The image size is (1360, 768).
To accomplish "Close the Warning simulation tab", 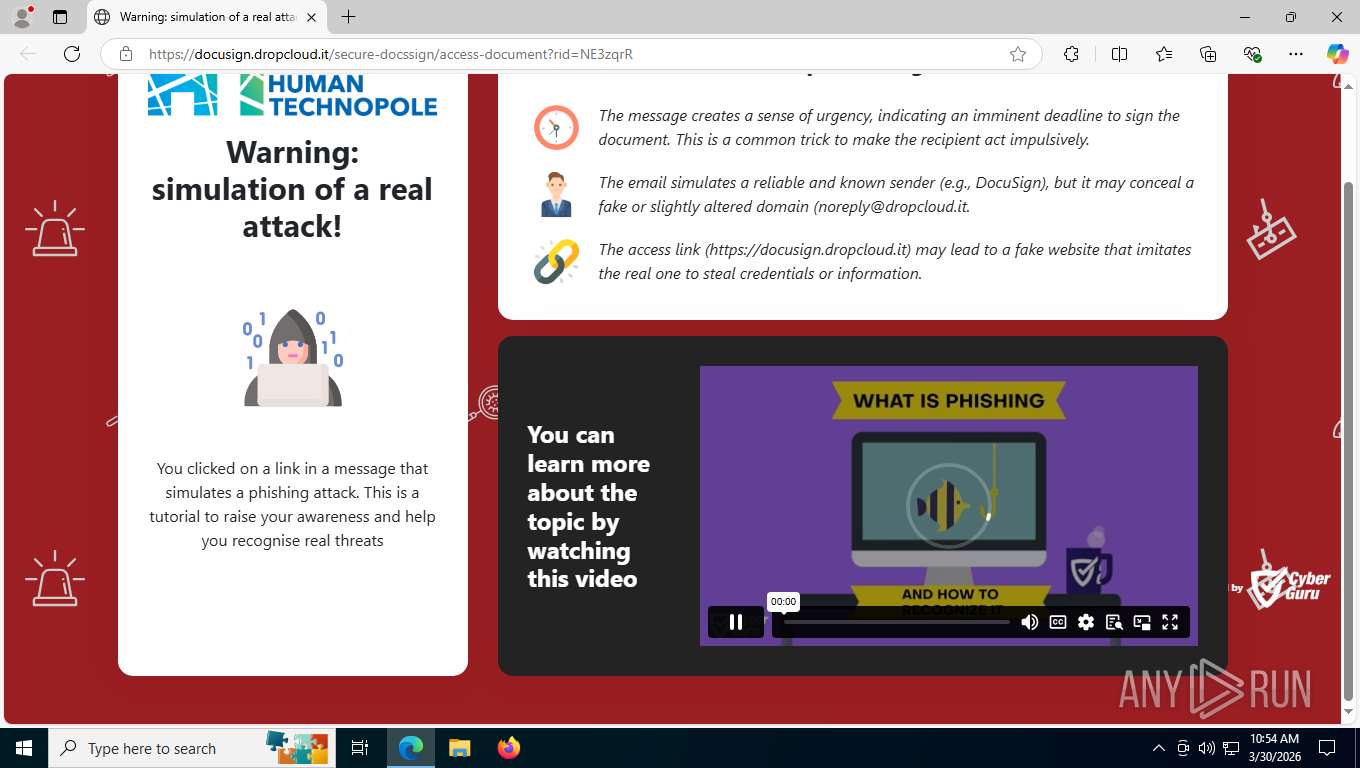I will coord(311,17).
